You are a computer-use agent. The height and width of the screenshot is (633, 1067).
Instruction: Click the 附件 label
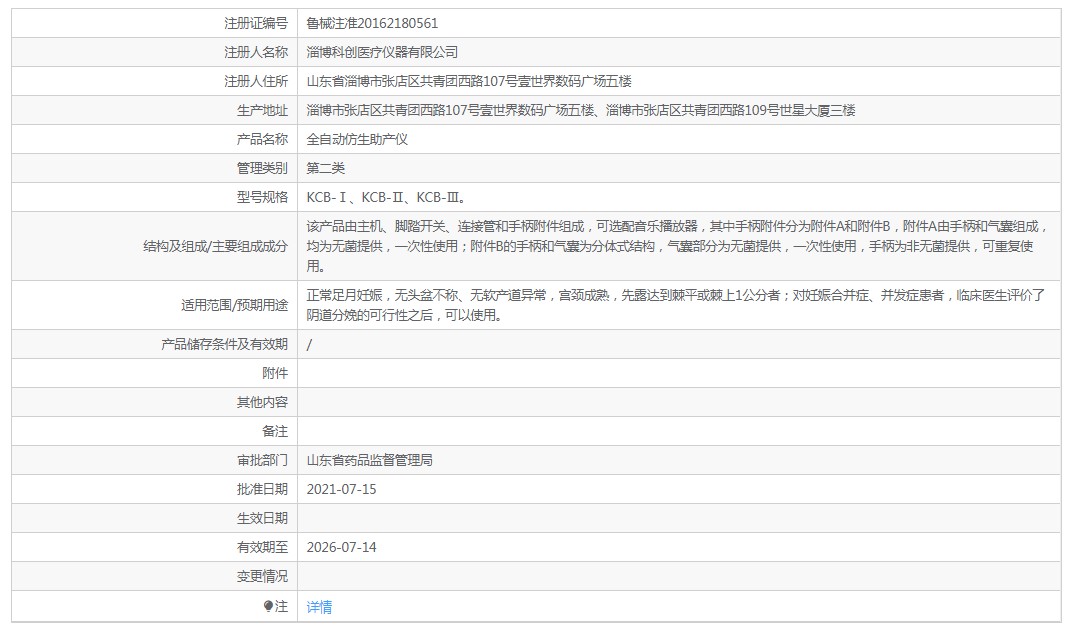275,373
